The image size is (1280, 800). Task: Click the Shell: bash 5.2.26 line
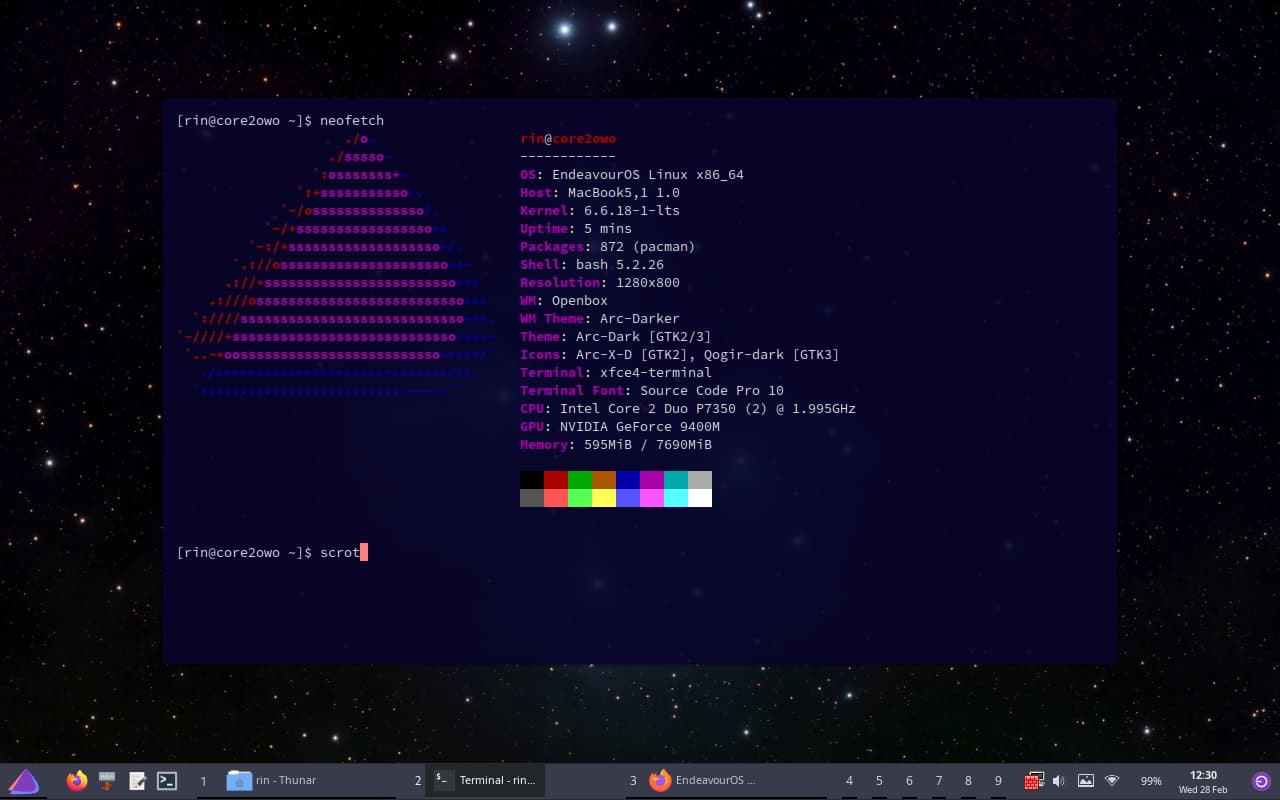(592, 264)
